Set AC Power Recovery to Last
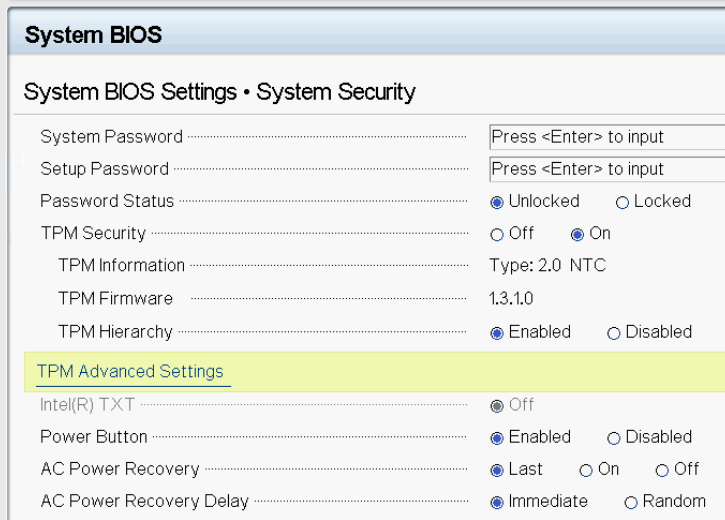The height and width of the screenshot is (520, 725). tap(497, 470)
